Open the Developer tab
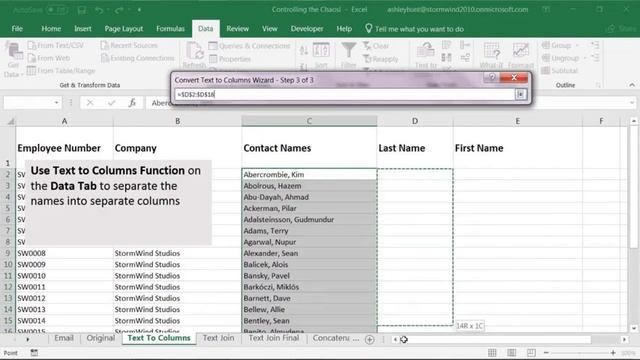640x360 pixels. (307, 29)
